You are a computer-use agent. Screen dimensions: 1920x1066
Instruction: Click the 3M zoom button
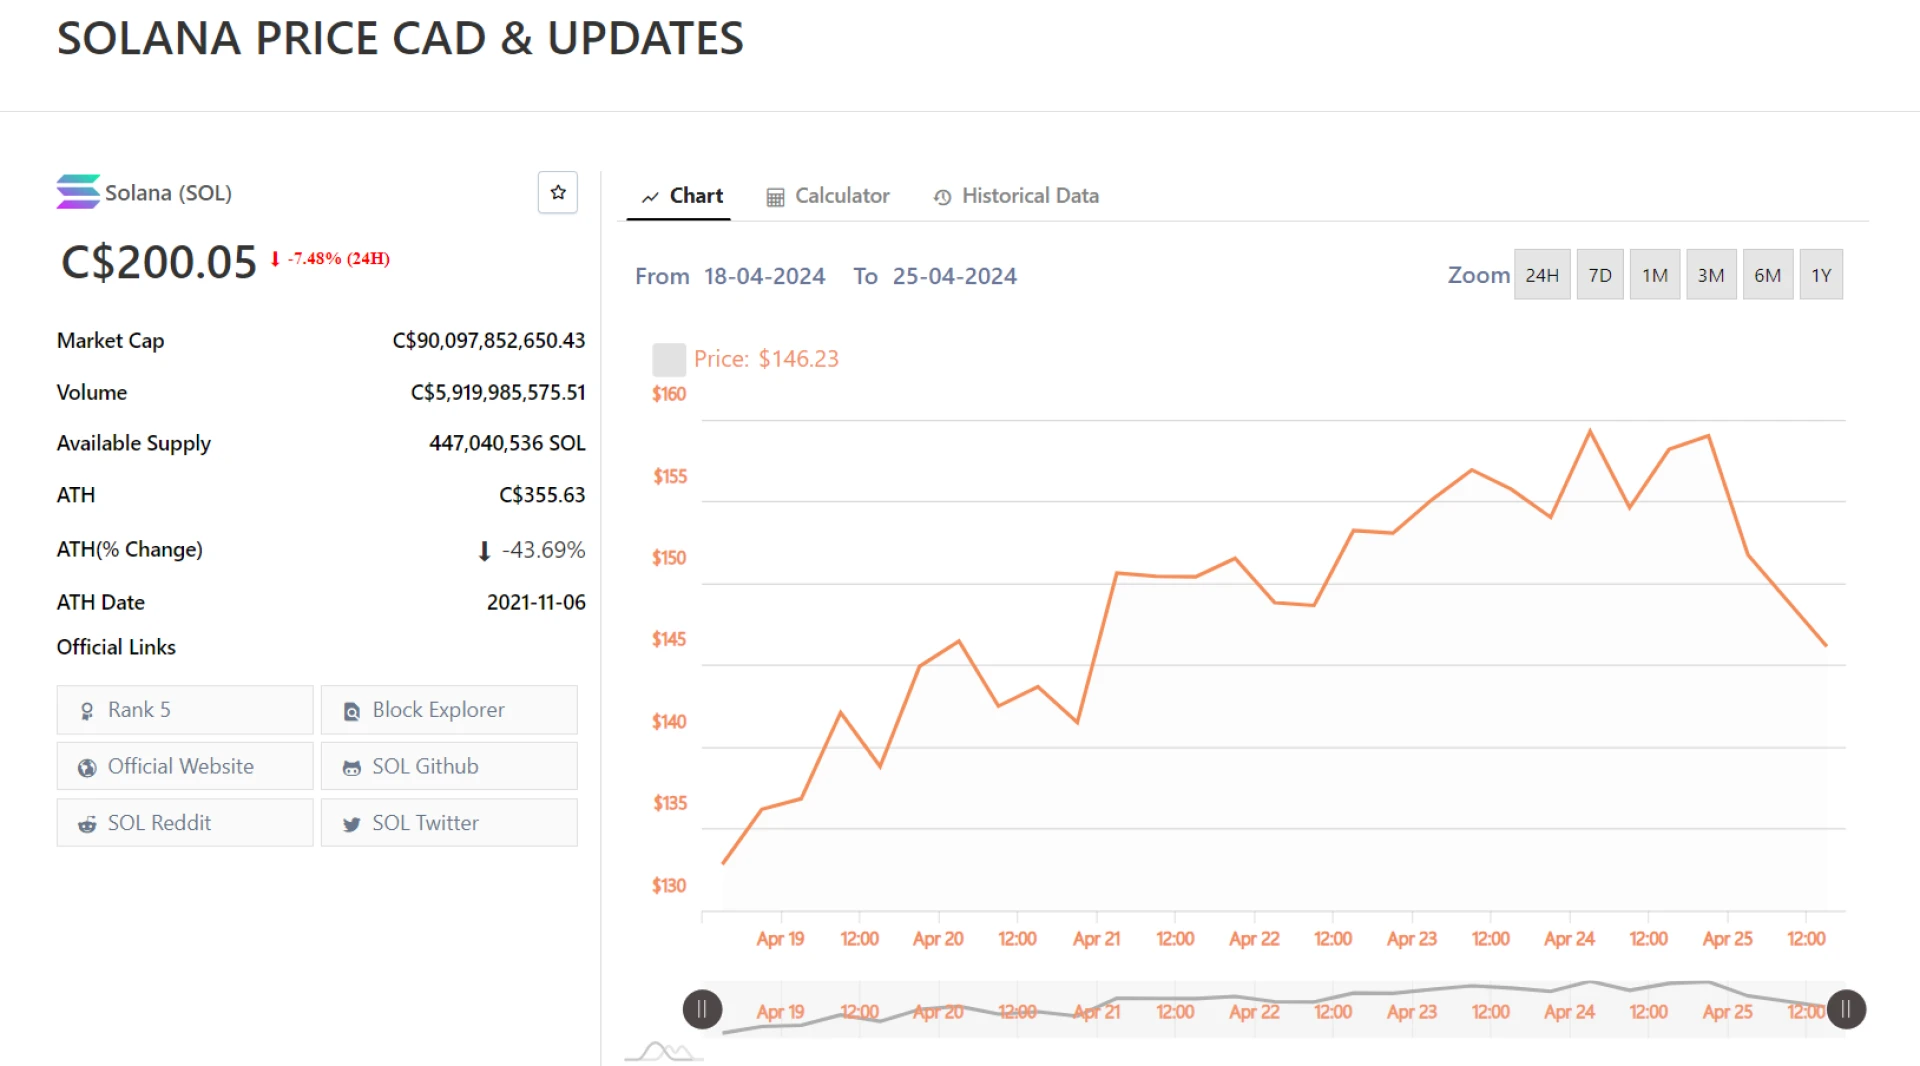click(1711, 274)
